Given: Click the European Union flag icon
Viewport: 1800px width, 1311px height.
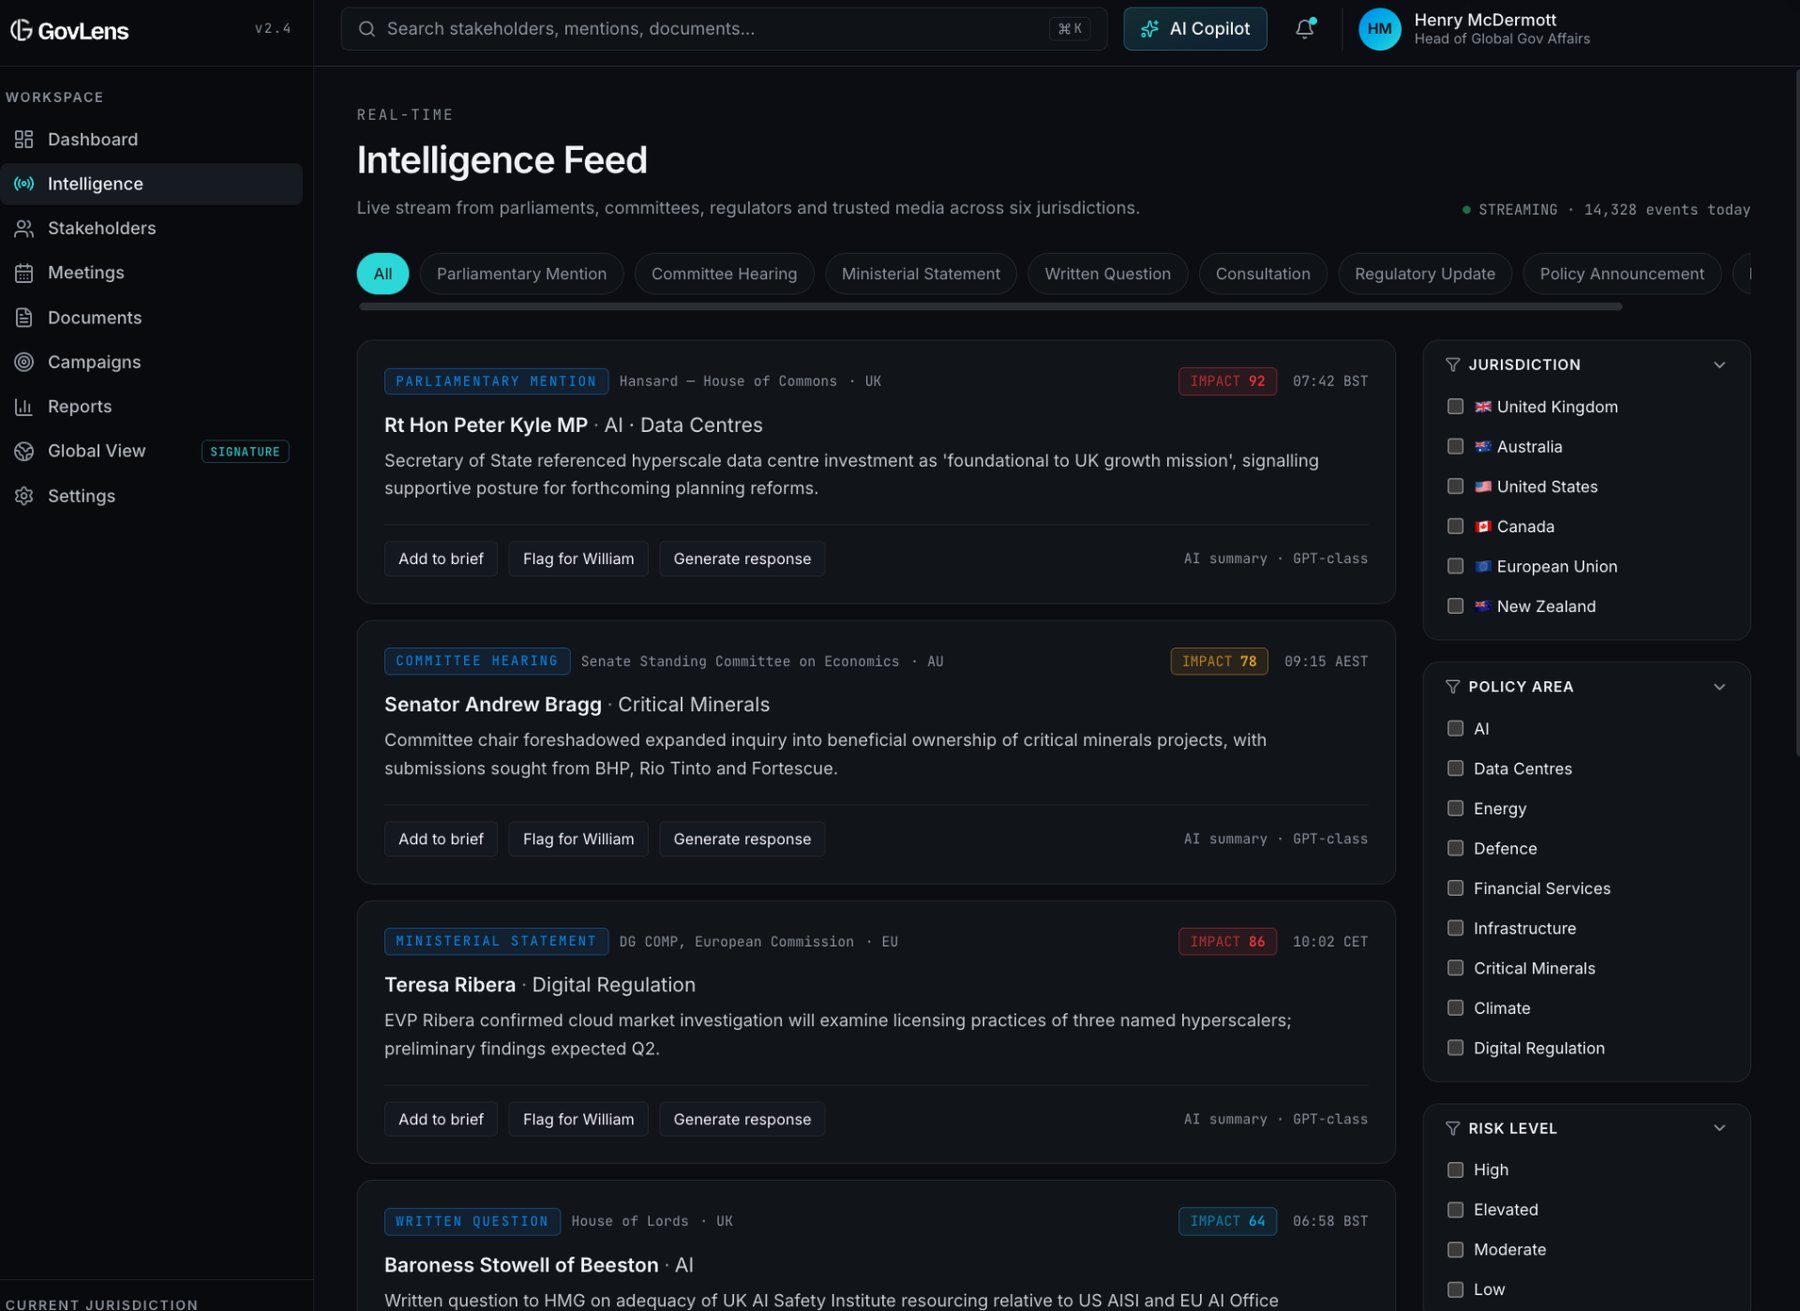Looking at the screenshot, I should [1483, 567].
